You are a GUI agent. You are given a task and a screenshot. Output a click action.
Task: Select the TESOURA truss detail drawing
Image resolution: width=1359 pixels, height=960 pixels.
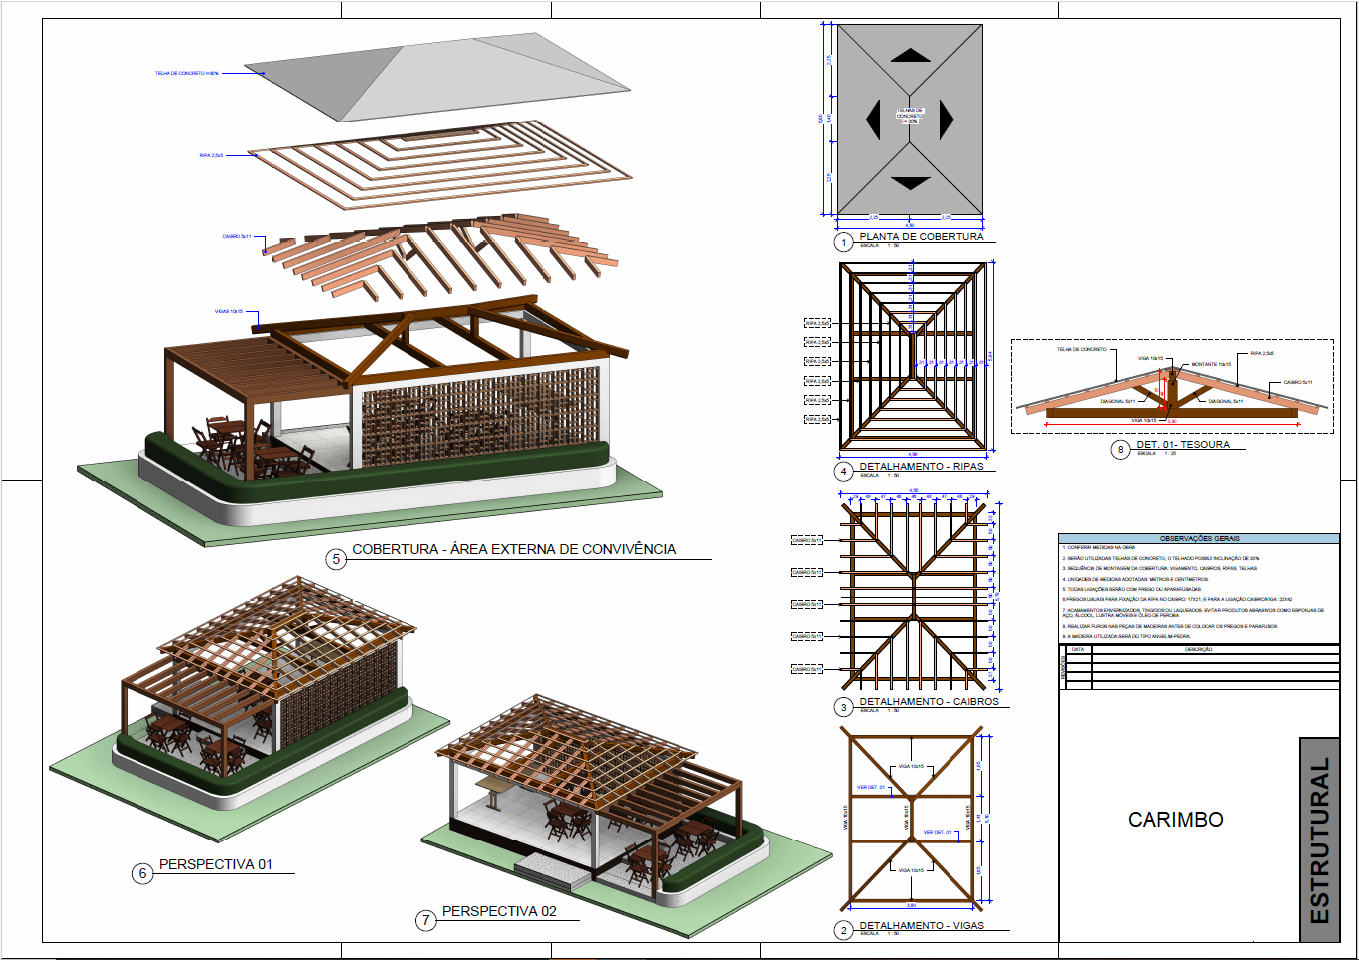point(1172,393)
